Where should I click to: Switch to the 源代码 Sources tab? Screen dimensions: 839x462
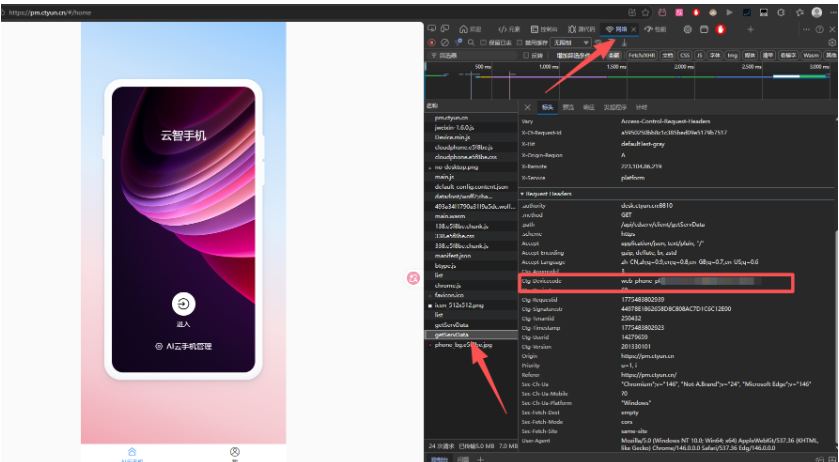pyautogui.click(x=582, y=29)
